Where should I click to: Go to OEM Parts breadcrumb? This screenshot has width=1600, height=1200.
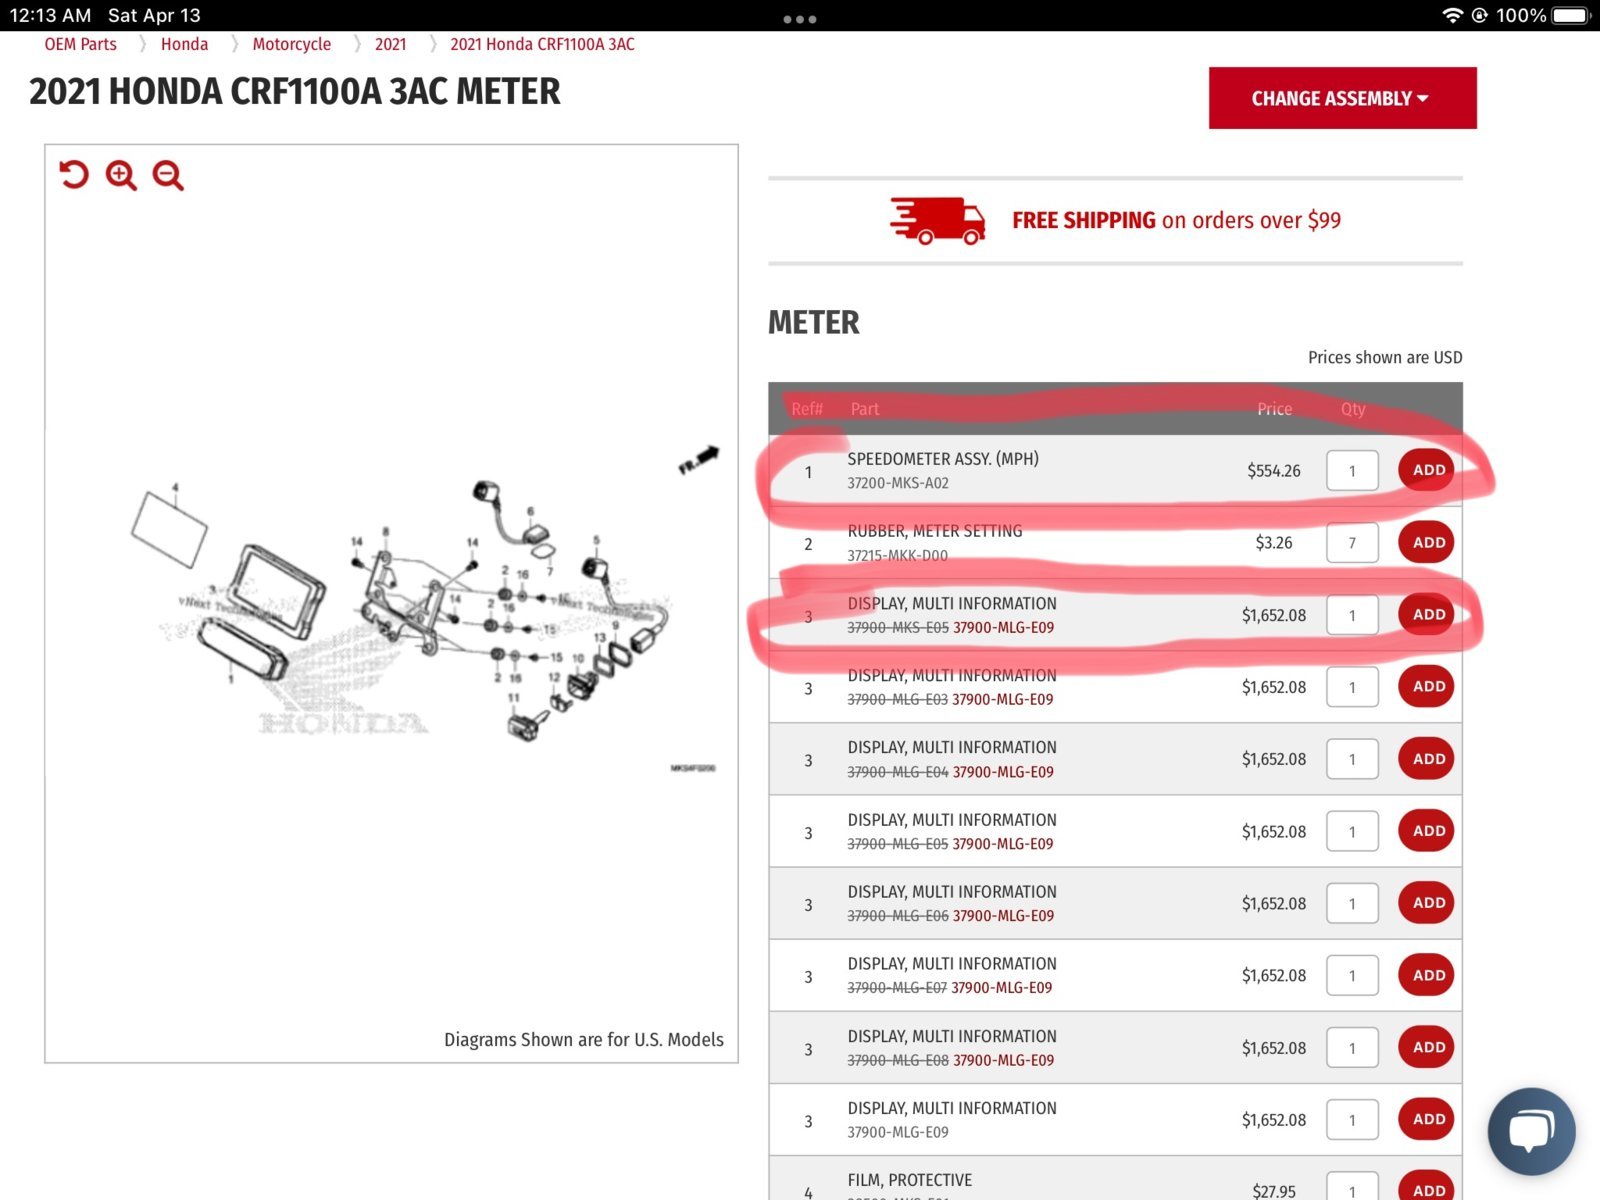[80, 44]
